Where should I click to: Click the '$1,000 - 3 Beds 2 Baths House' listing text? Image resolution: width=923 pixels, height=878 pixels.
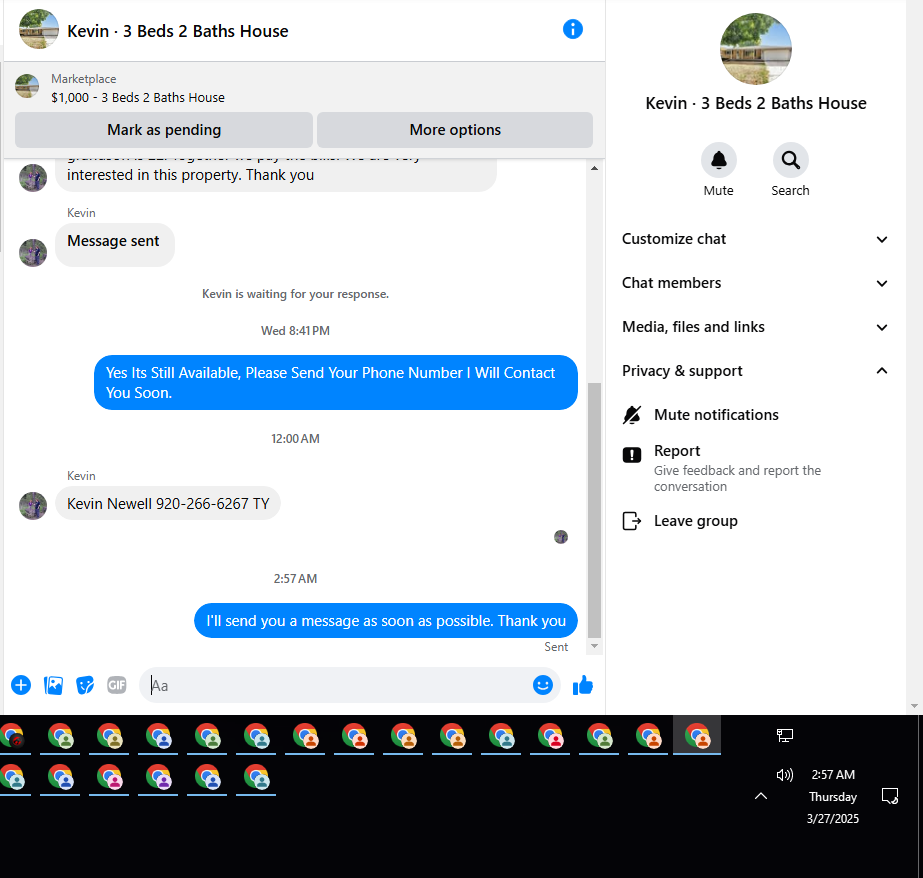point(138,98)
